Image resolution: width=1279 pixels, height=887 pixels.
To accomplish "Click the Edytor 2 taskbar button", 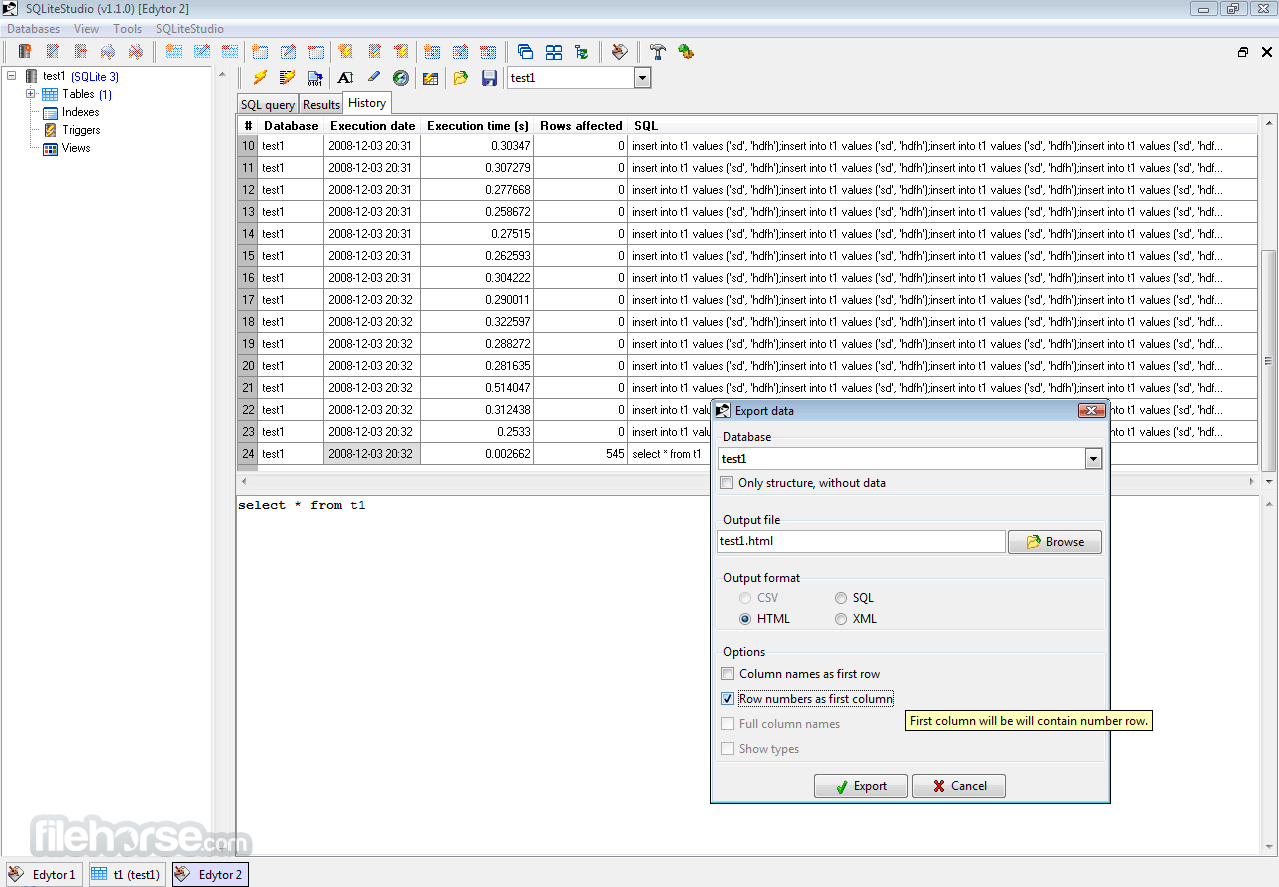I will click(x=210, y=875).
